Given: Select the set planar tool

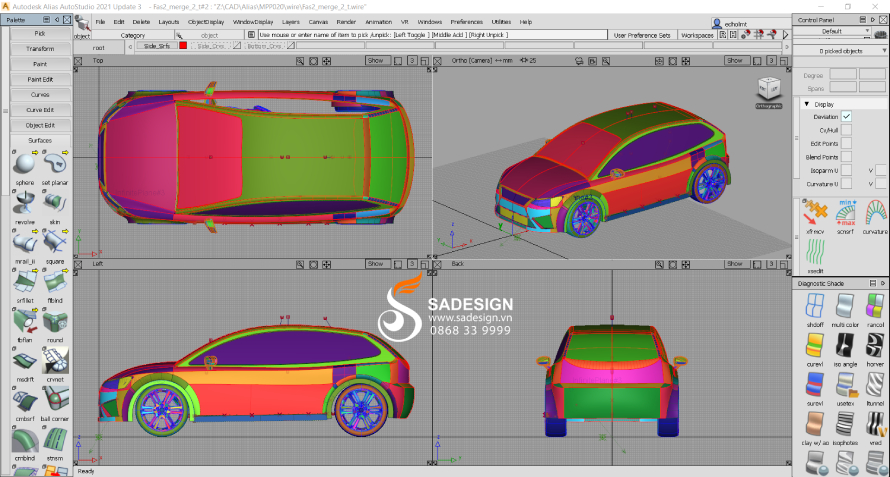Looking at the screenshot, I should pyautogui.click(x=55, y=165).
